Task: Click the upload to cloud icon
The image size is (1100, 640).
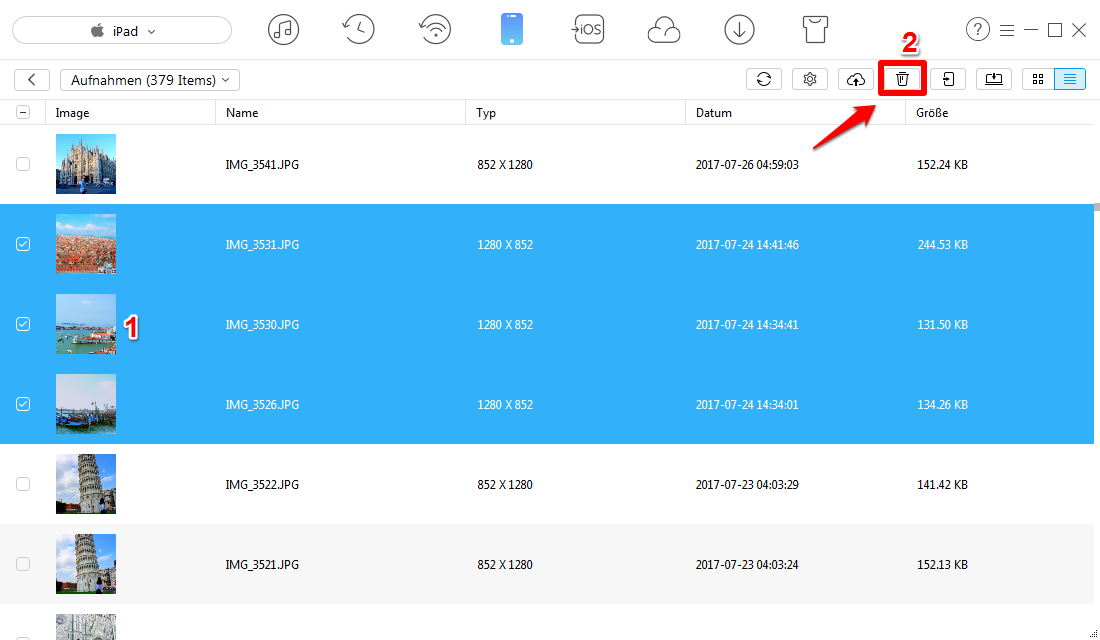Action: coord(856,79)
